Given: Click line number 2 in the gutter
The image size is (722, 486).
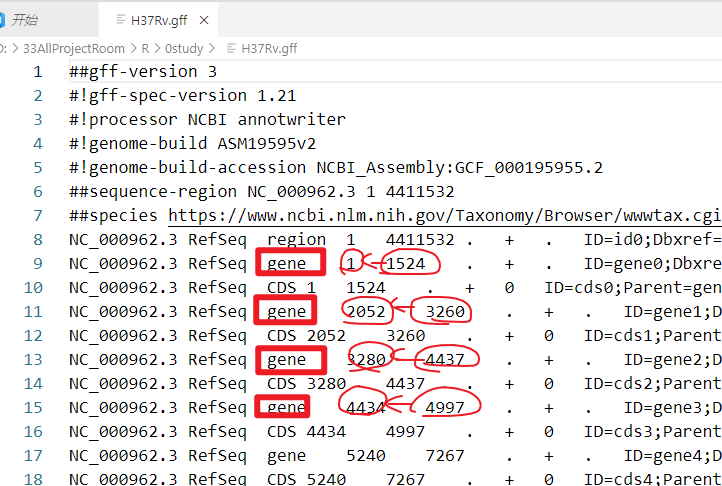Looking at the screenshot, I should point(38,96).
